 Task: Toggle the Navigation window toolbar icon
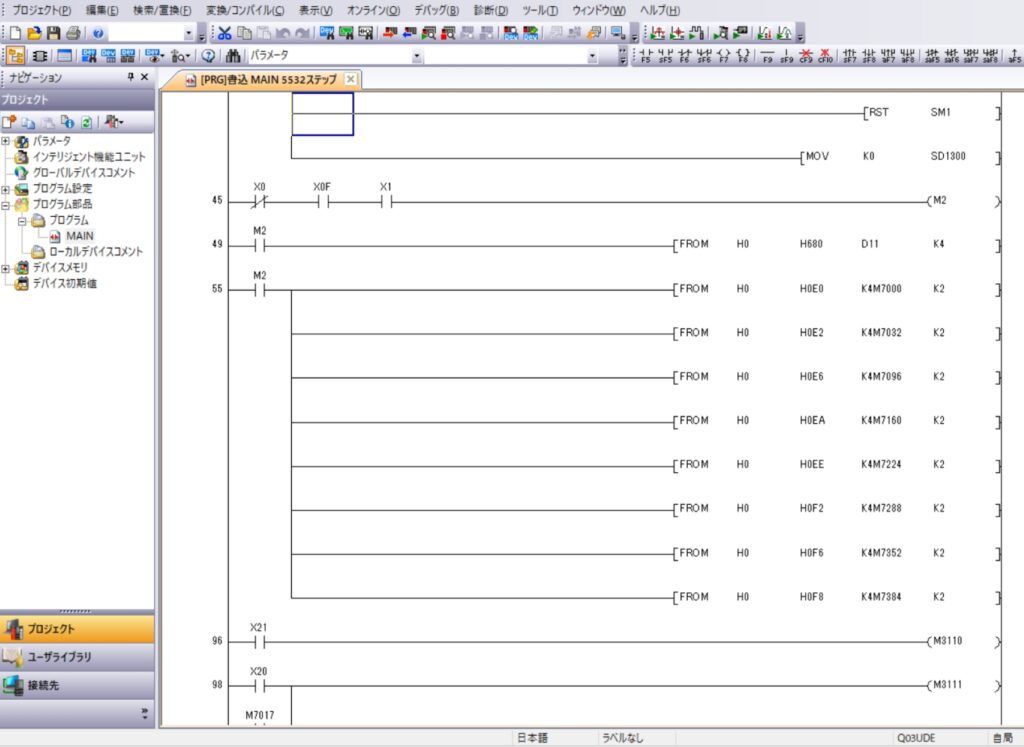click(x=16, y=56)
